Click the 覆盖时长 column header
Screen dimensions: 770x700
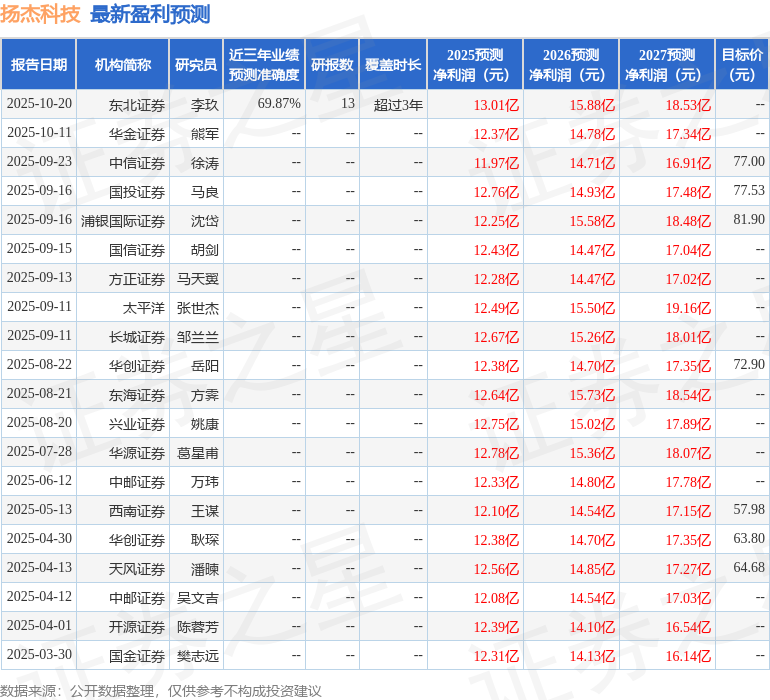coord(393,65)
